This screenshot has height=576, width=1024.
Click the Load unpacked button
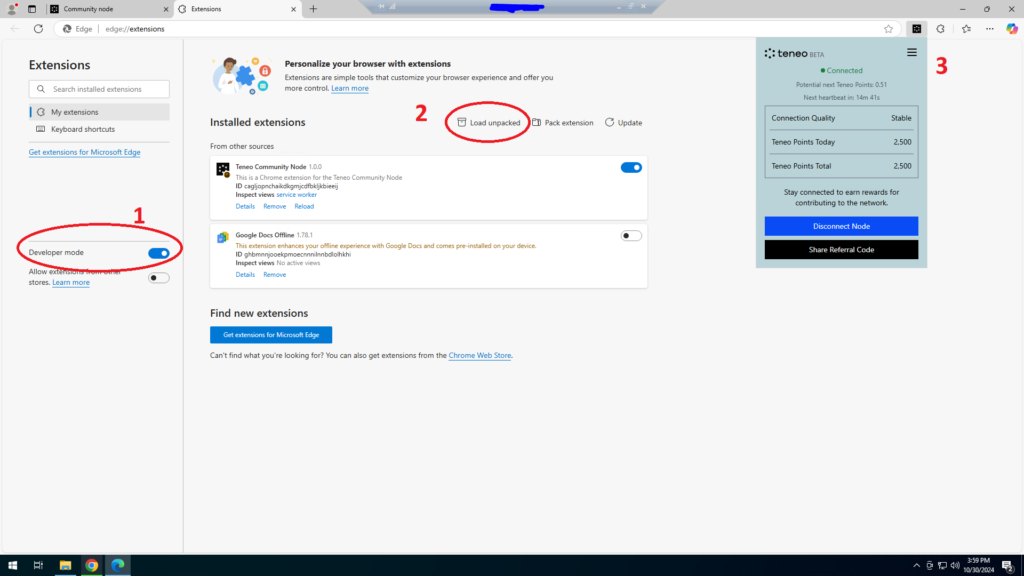[488, 123]
